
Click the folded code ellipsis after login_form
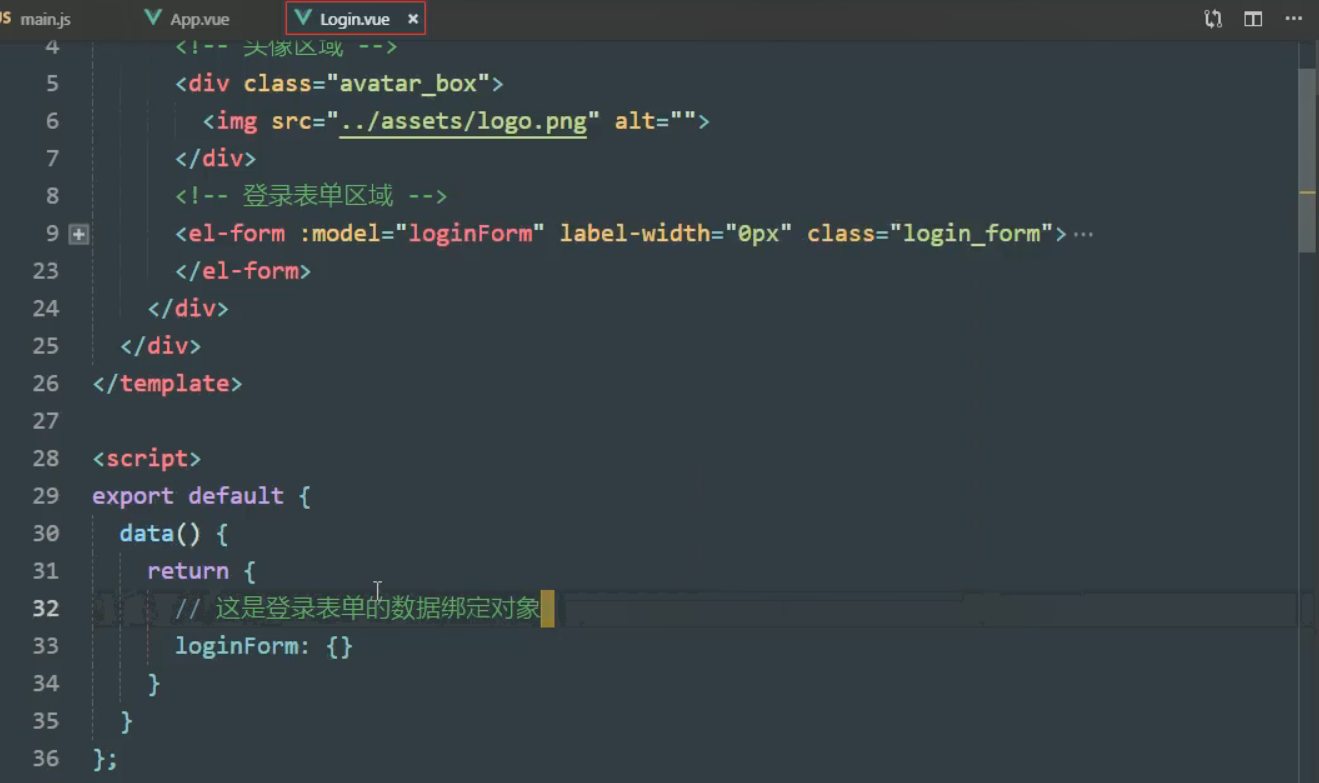1083,235
